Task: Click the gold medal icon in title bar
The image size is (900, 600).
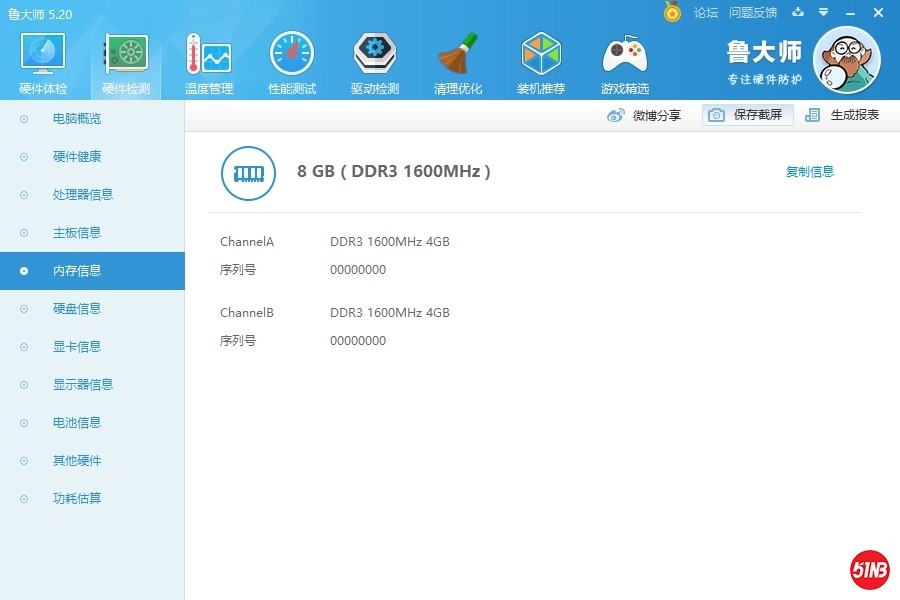Action: [672, 12]
